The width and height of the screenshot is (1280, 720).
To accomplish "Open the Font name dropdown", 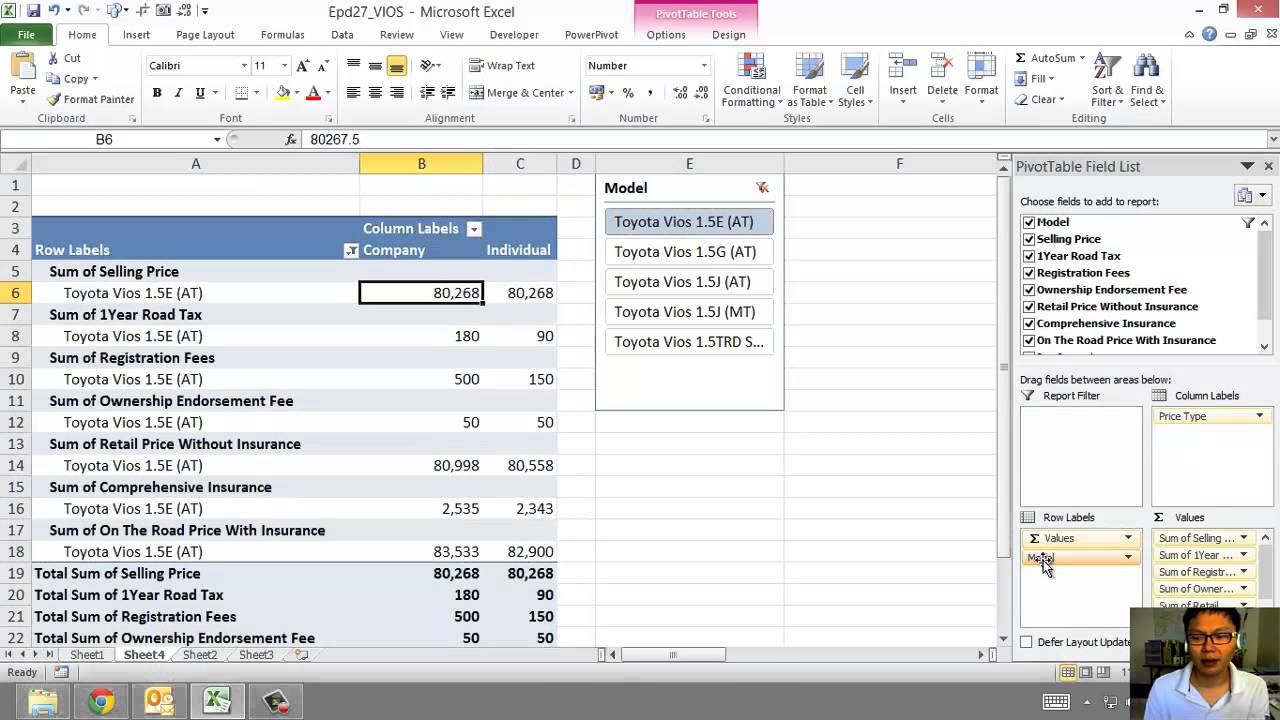I will pyautogui.click(x=244, y=66).
